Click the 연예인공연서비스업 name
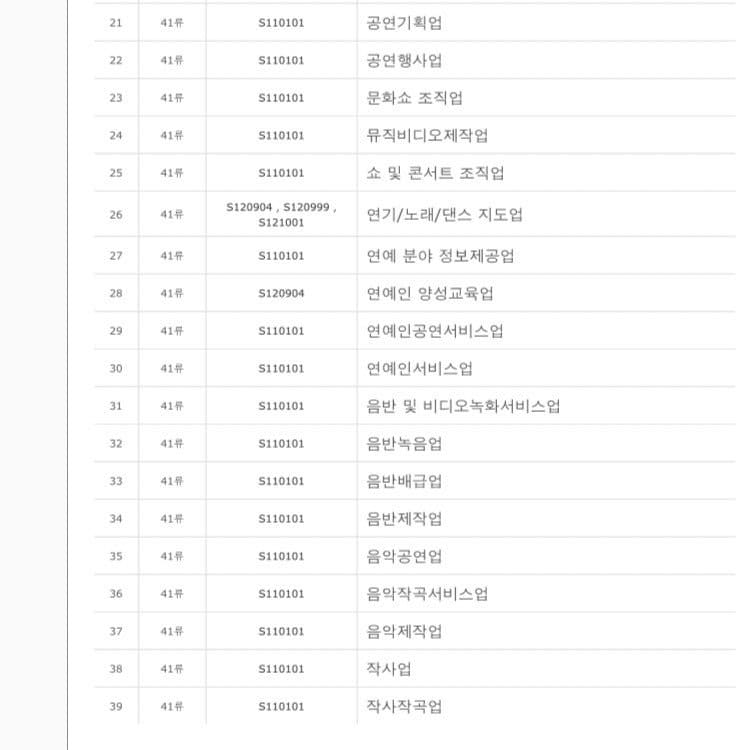The image size is (750, 750). [x=435, y=331]
